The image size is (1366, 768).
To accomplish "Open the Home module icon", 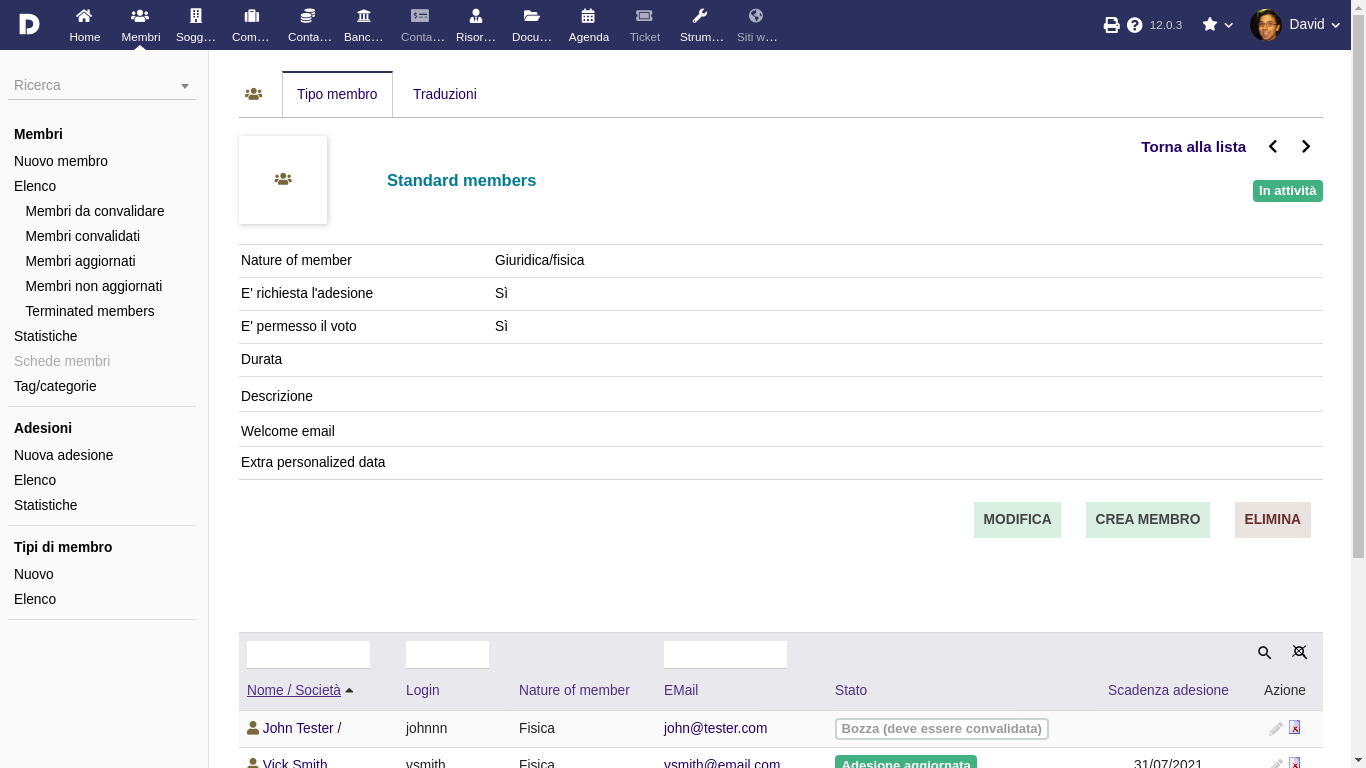I will coord(85,16).
